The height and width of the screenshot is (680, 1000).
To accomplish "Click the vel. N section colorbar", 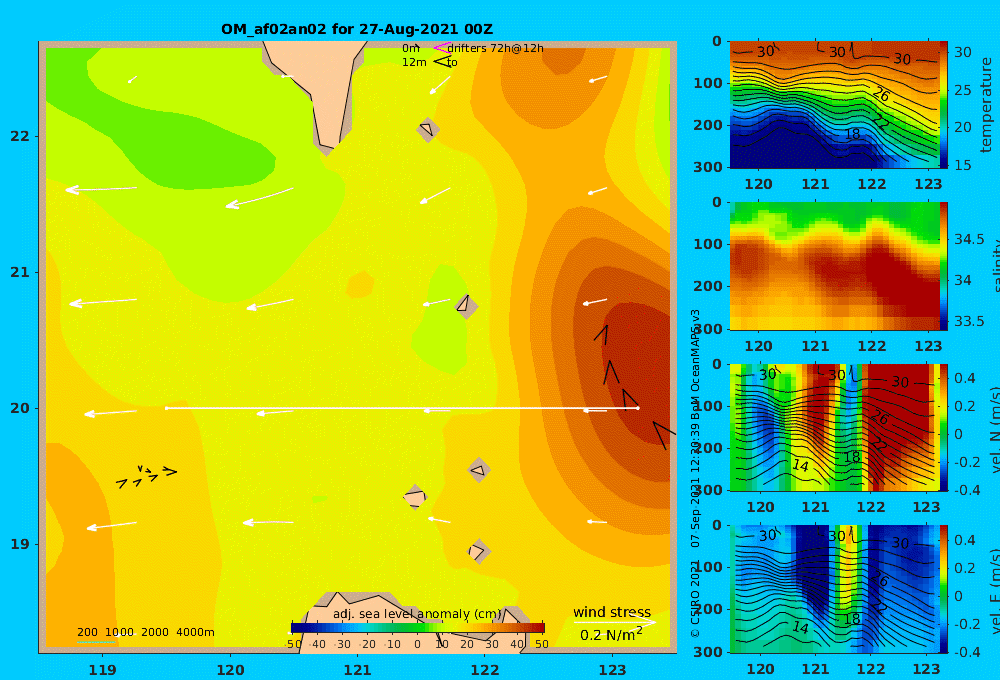I will tap(944, 427).
